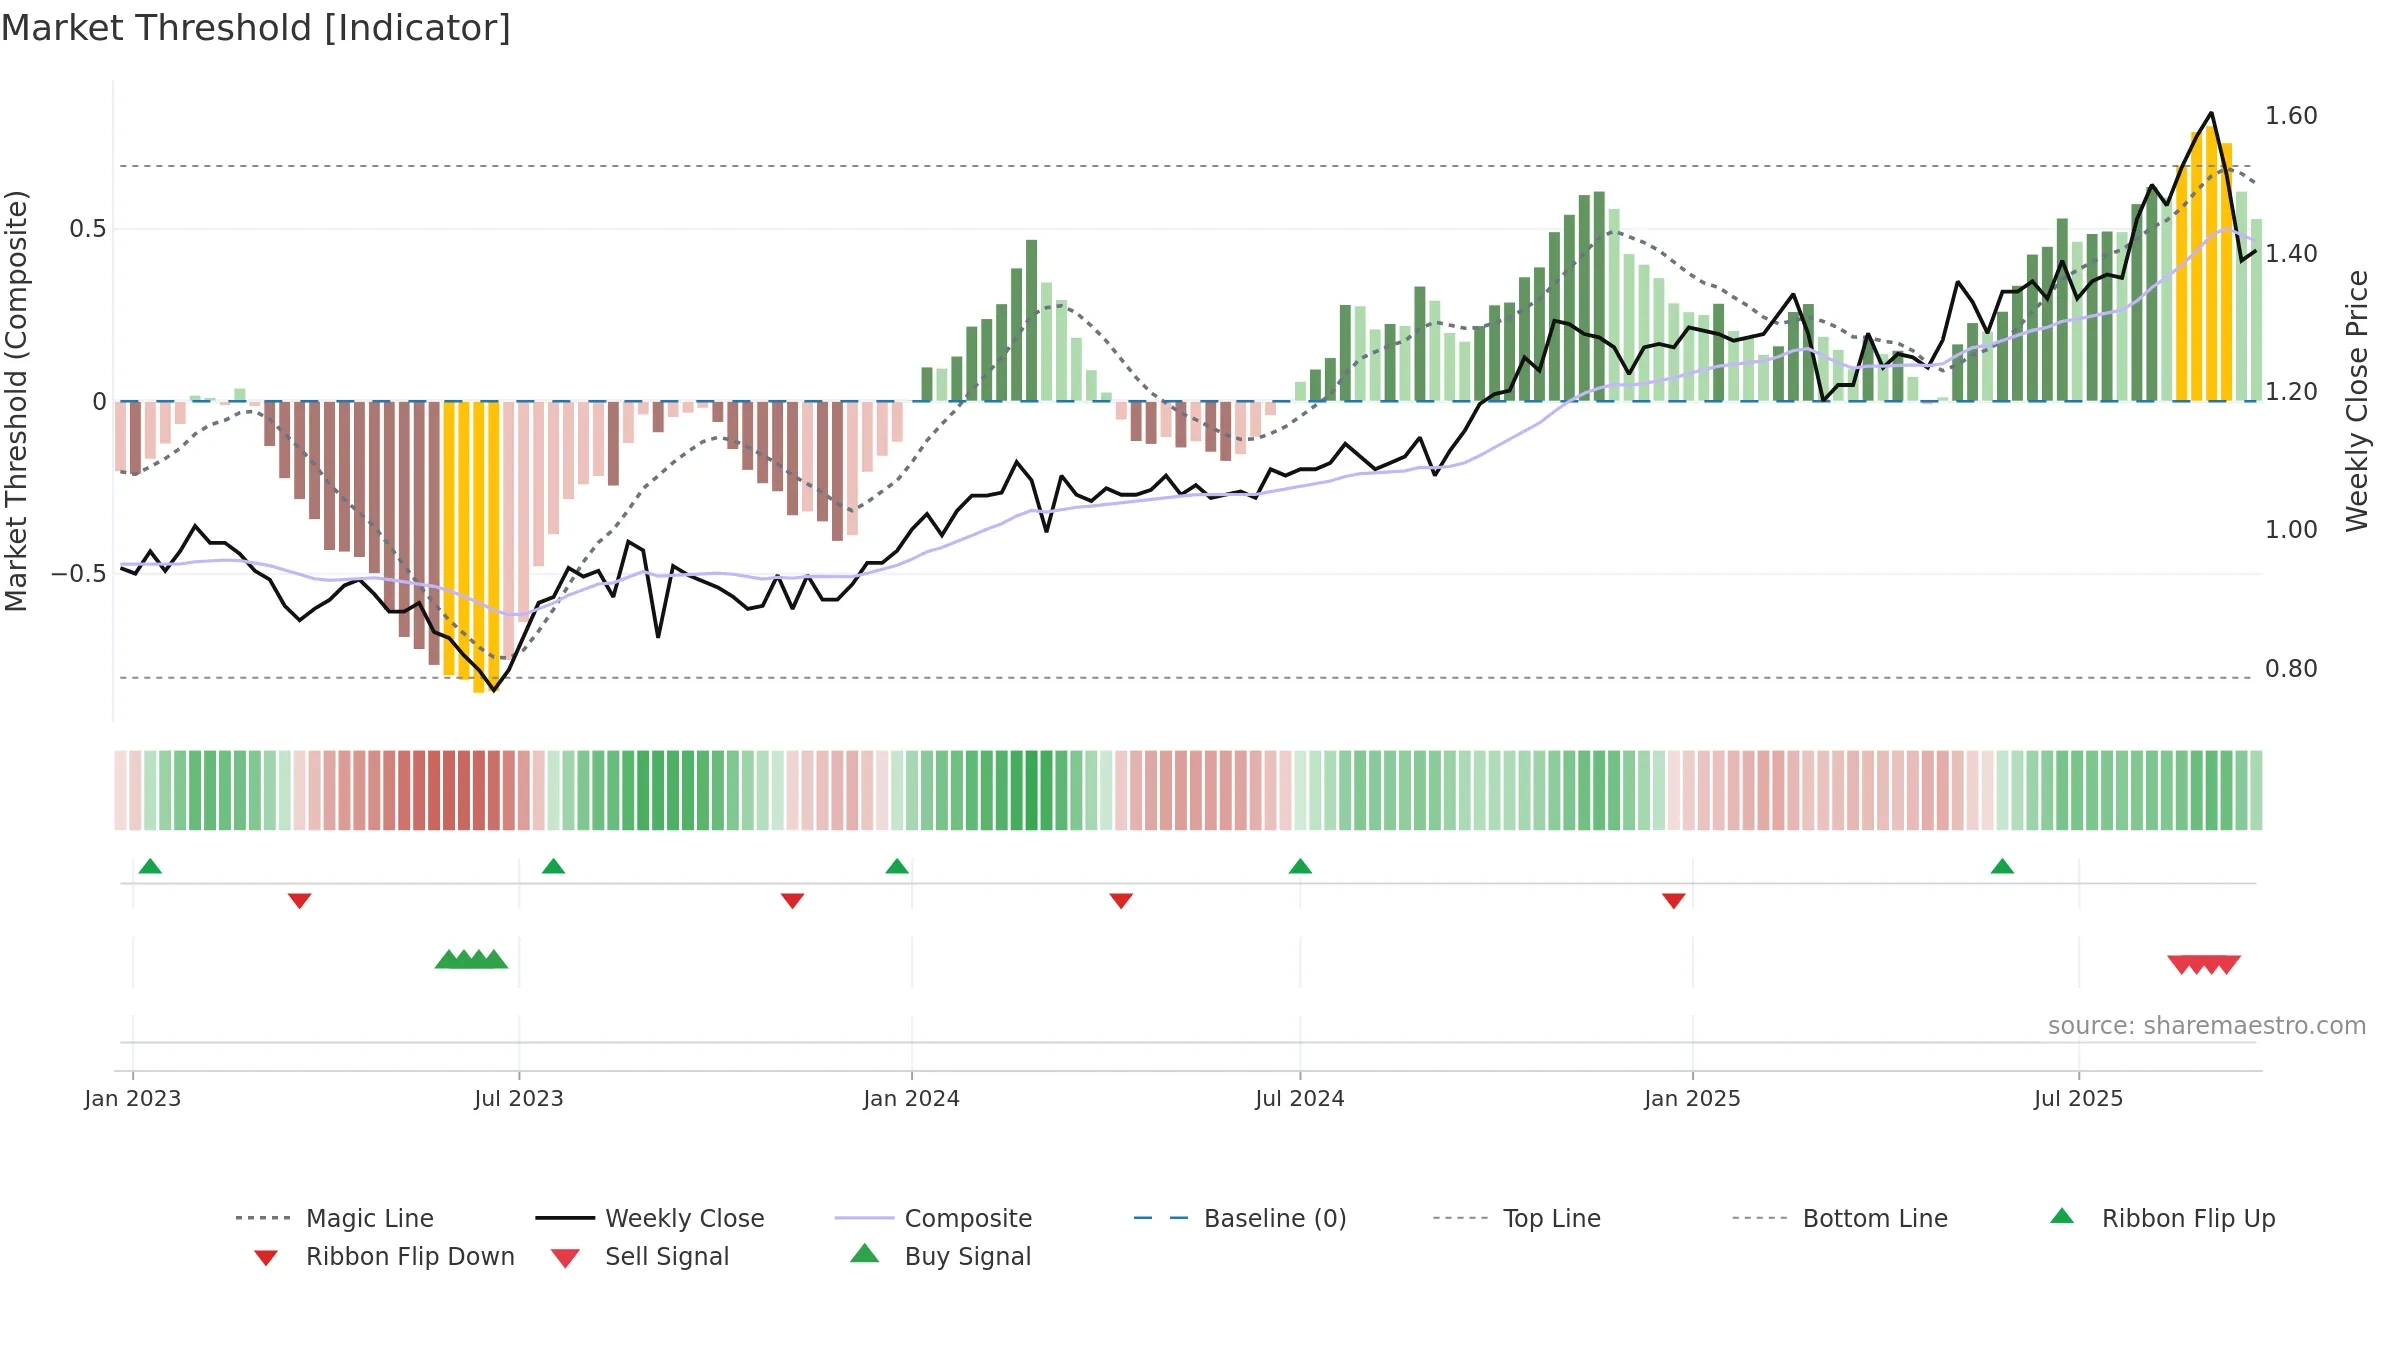
Task: Click the −0.5 composite axis label
Action: click(x=79, y=574)
